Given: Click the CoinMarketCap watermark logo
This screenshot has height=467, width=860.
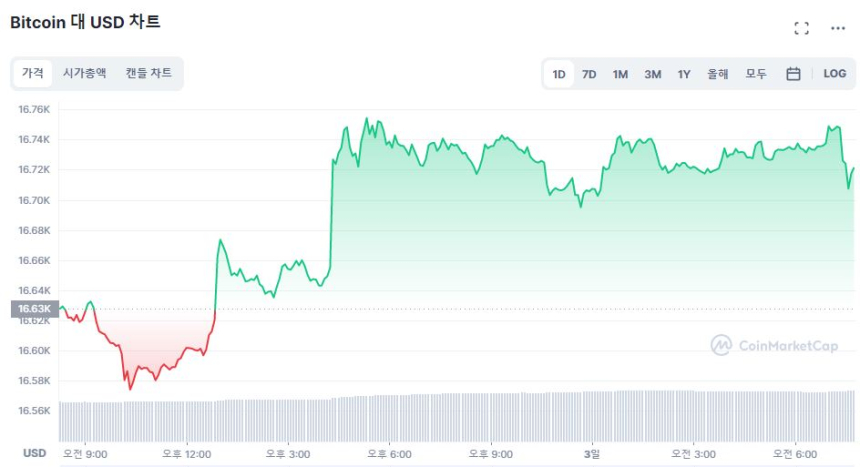Looking at the screenshot, I should [774, 345].
